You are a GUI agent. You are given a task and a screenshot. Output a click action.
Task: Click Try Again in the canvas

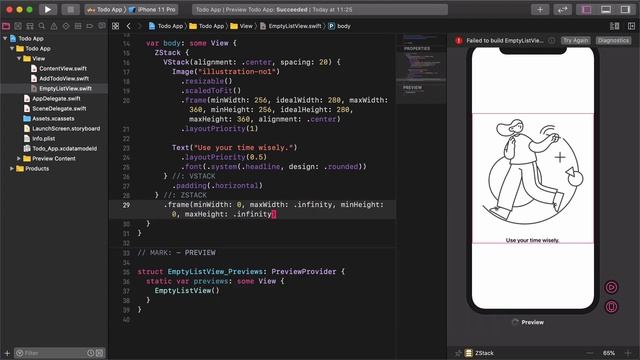point(576,40)
